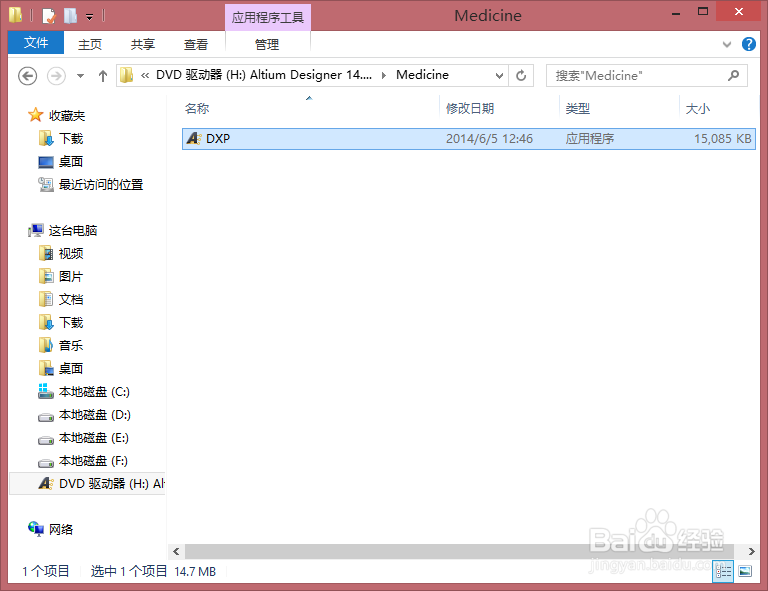Select DVD 驱动器 (H:) in navigation pane

click(87, 484)
